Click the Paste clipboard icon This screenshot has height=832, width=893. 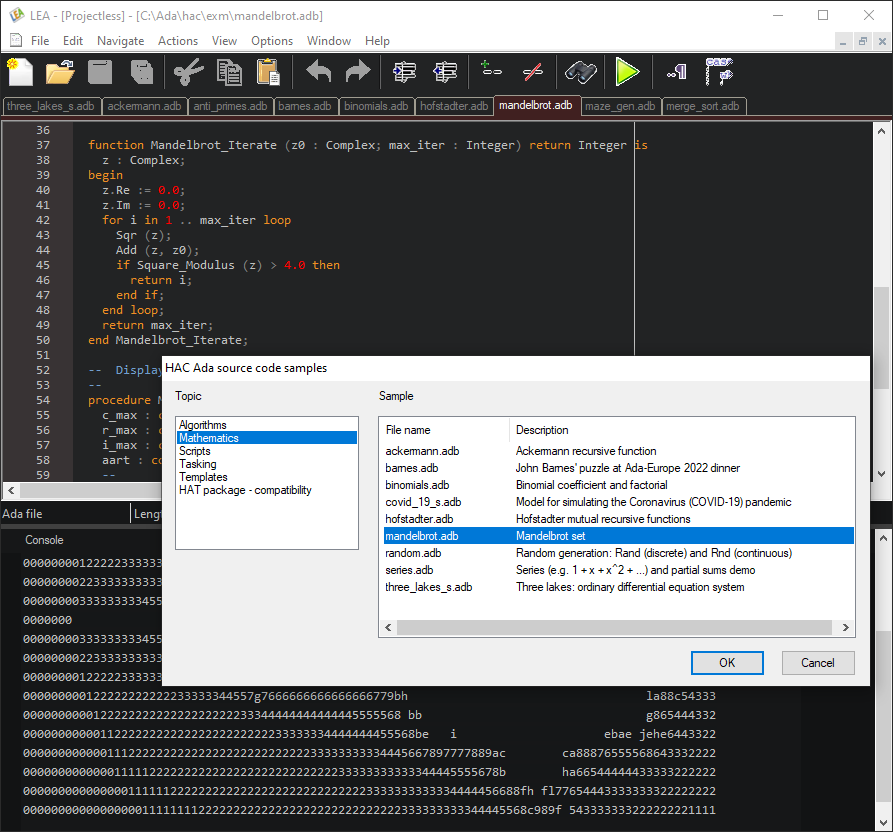point(268,72)
